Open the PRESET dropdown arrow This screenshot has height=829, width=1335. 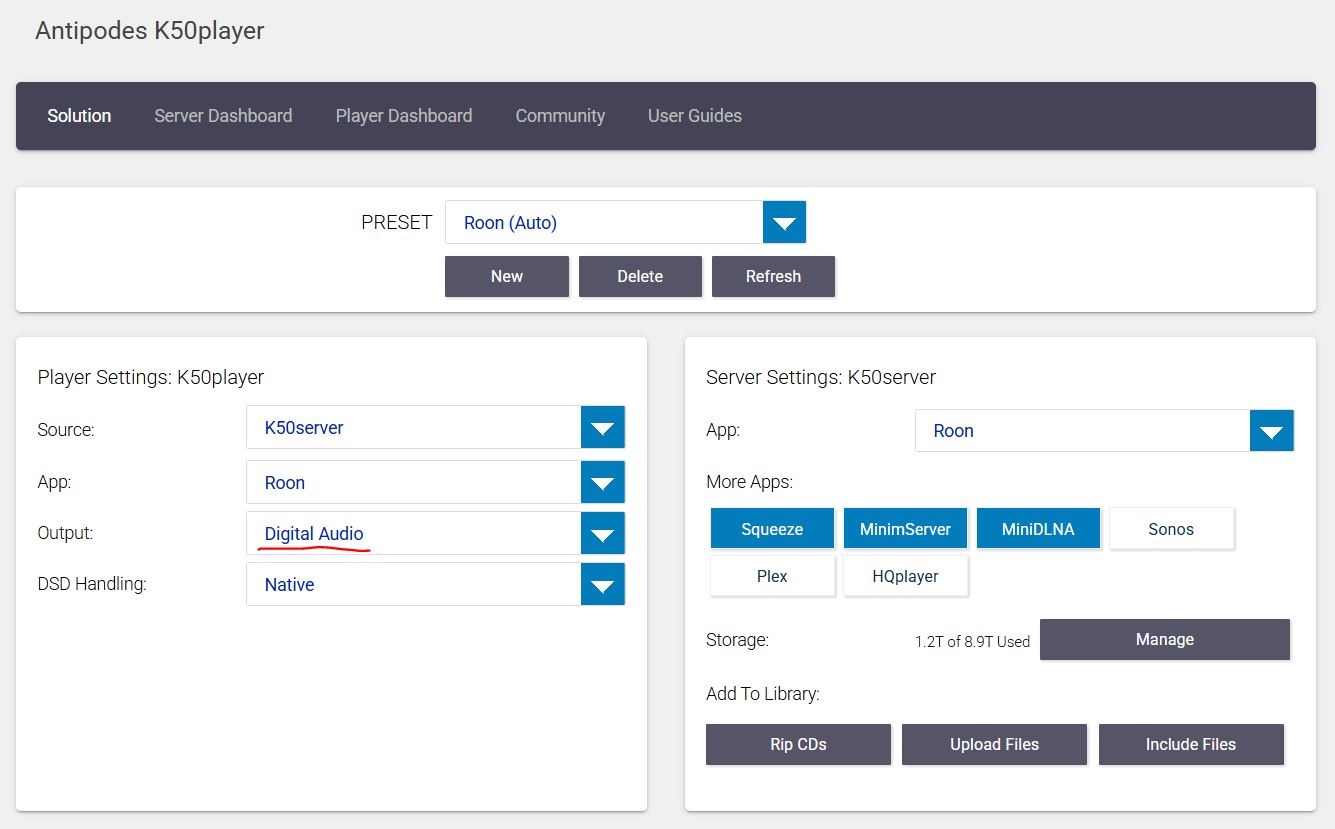tap(784, 222)
